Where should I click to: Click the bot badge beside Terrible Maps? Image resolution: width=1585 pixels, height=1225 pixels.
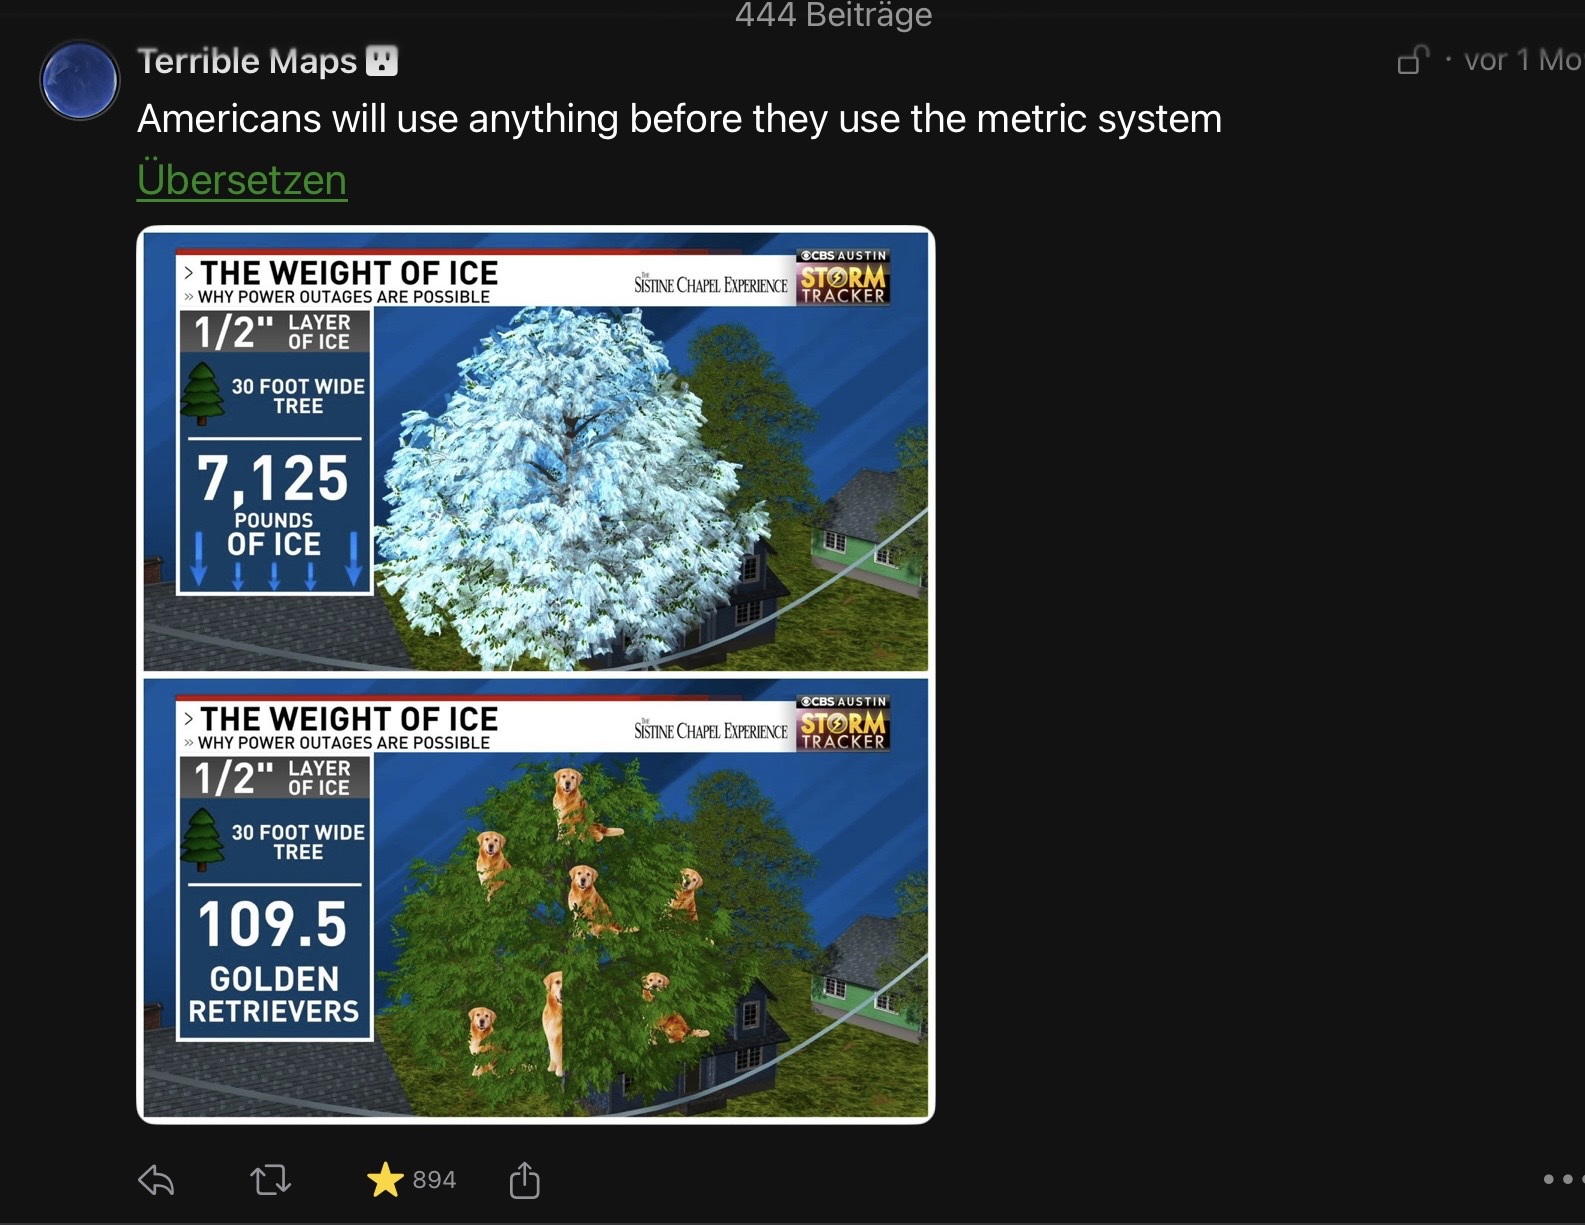tap(382, 61)
